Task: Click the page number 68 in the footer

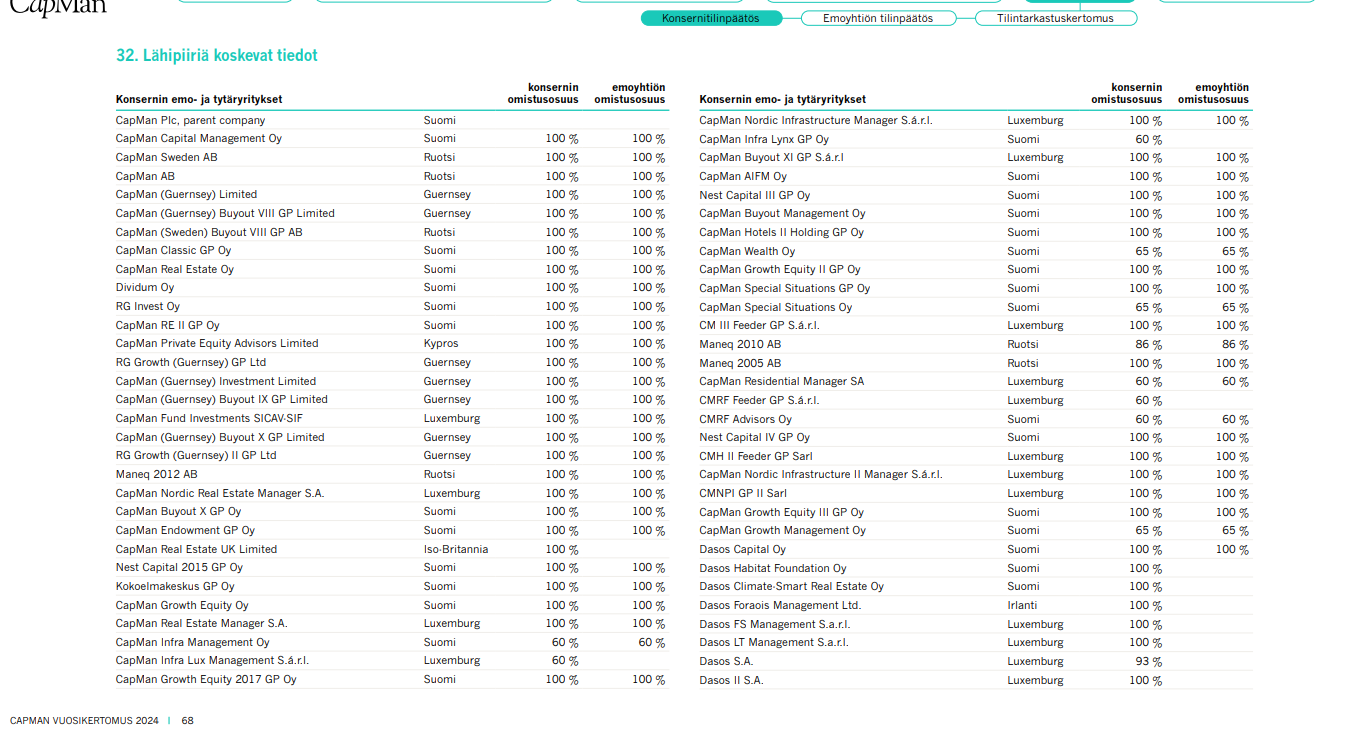Action: (187, 720)
